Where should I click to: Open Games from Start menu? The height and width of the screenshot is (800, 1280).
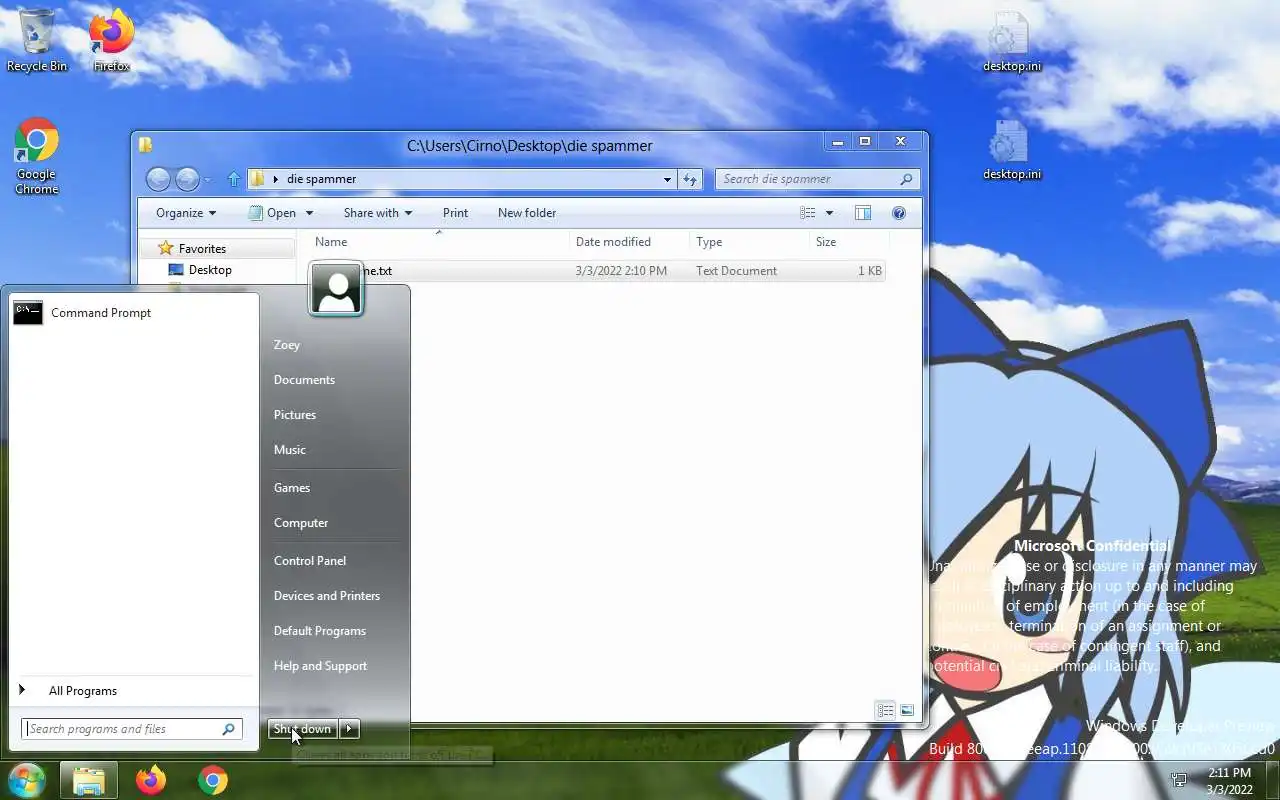point(292,488)
